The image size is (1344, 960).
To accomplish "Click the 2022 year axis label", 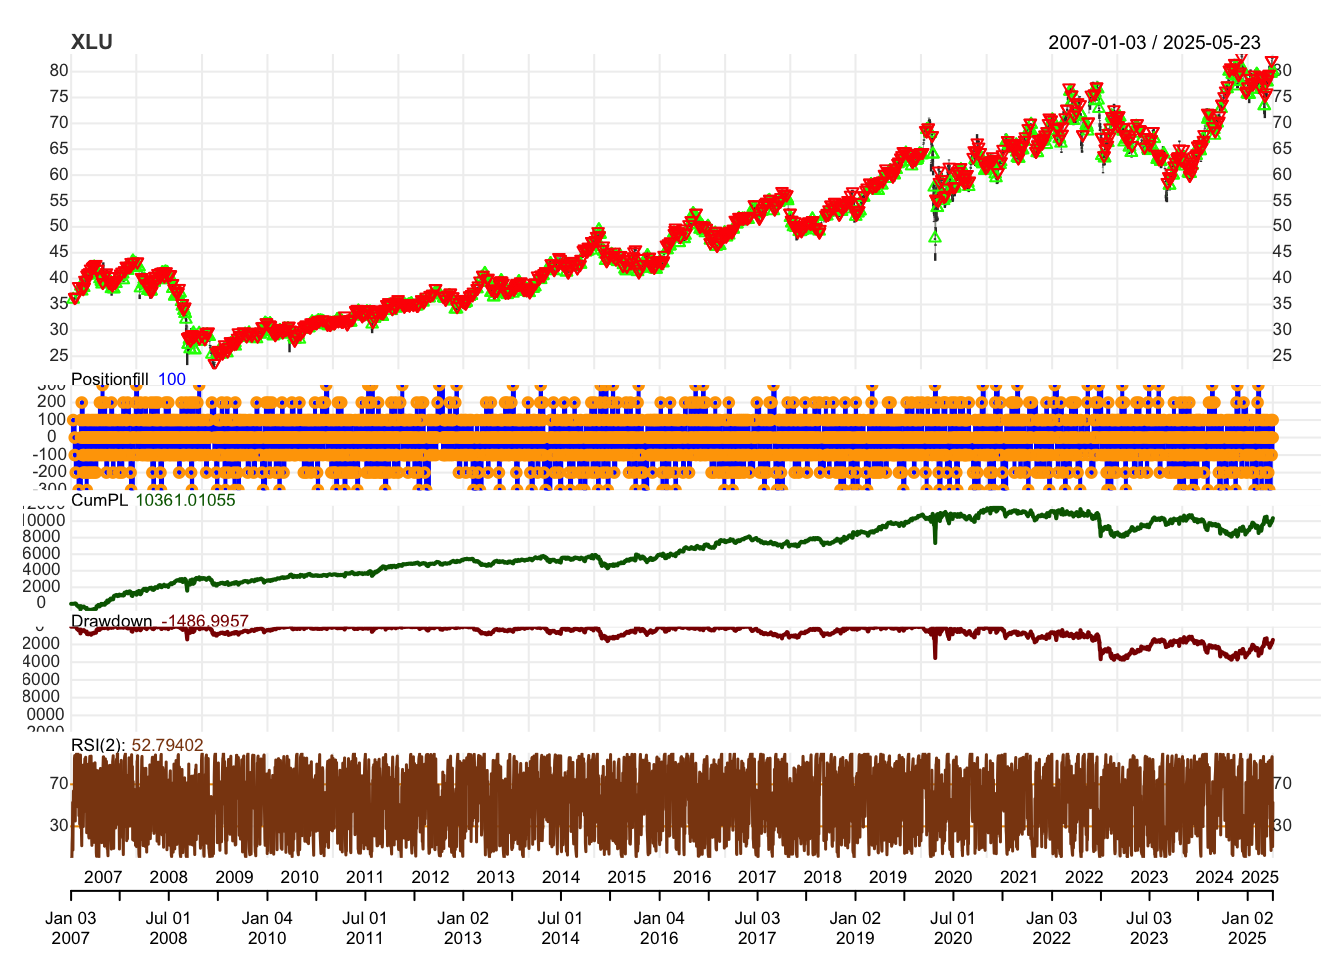I will tap(1084, 877).
